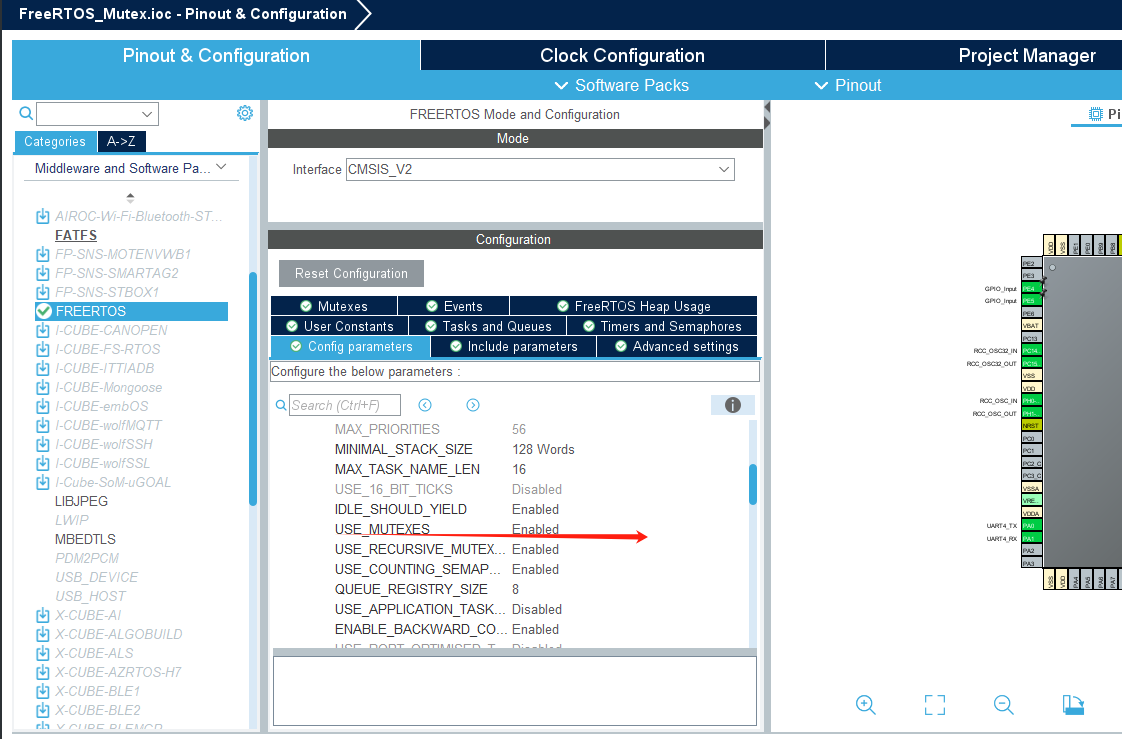Click download icon beside I-CUBE-Mongoose
Viewport: 1122px width, 739px height.
click(x=43, y=387)
